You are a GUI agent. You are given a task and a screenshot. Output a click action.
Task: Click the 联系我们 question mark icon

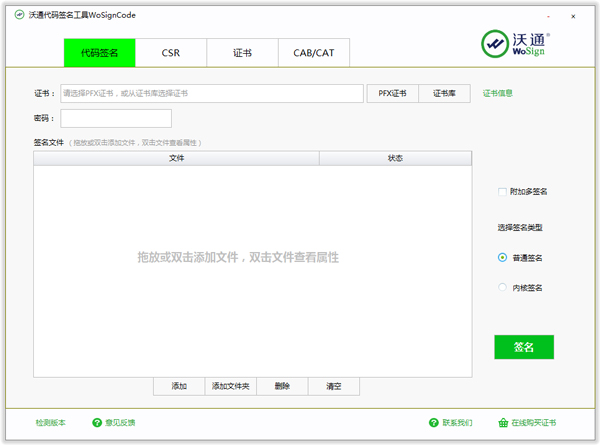point(434,422)
